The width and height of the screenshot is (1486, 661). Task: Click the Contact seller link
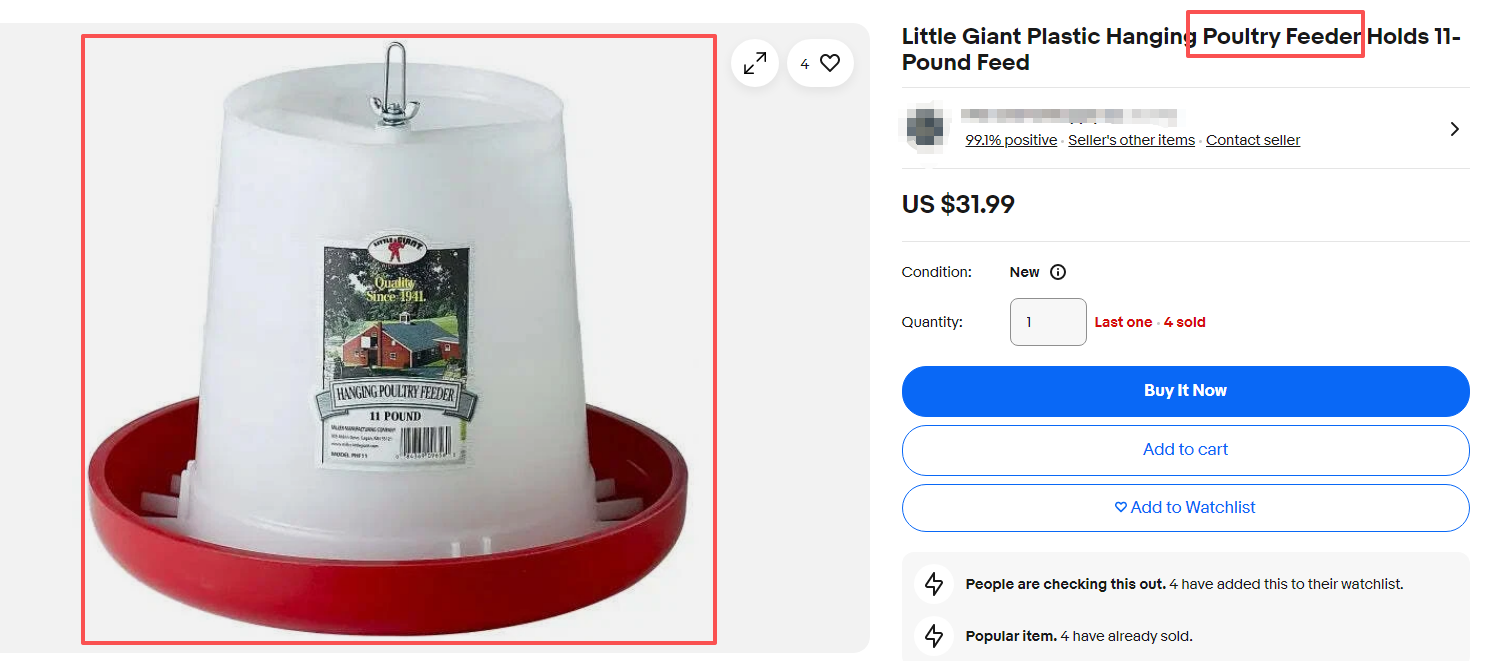[1252, 141]
